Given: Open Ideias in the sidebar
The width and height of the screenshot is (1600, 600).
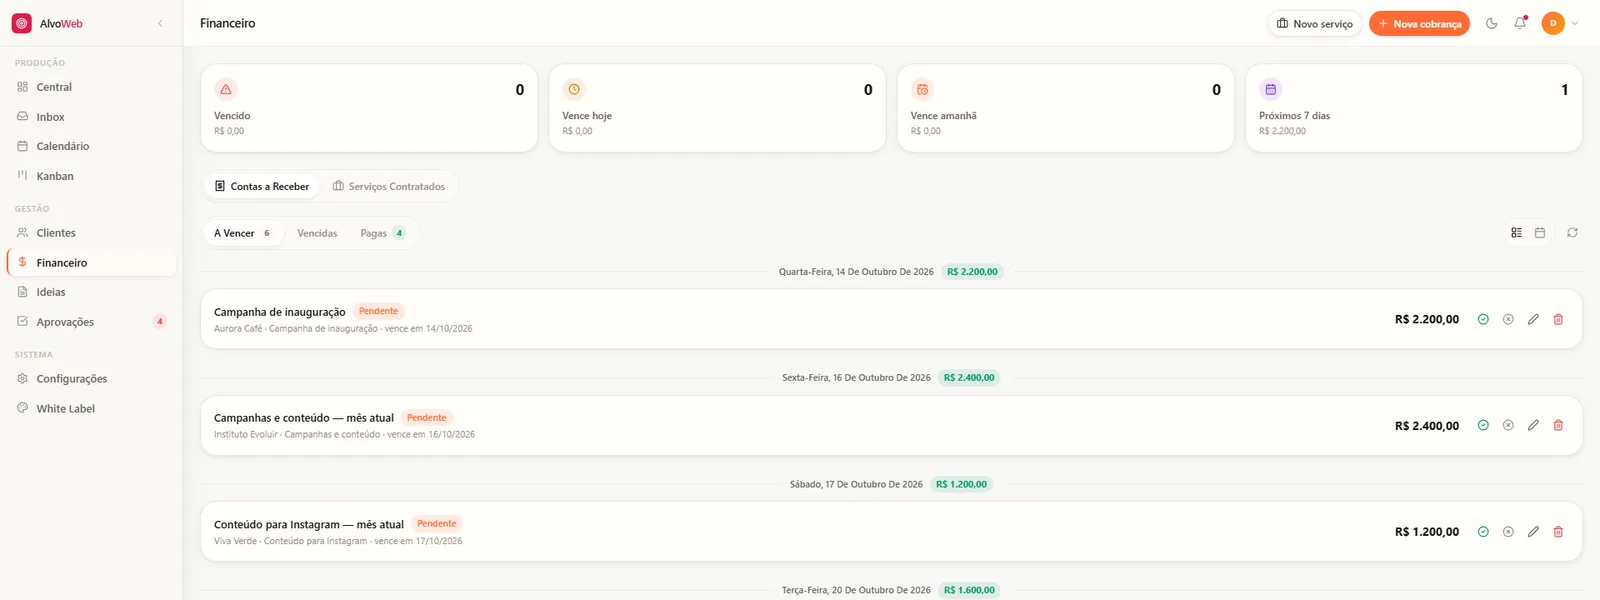Looking at the screenshot, I should pos(91,292).
